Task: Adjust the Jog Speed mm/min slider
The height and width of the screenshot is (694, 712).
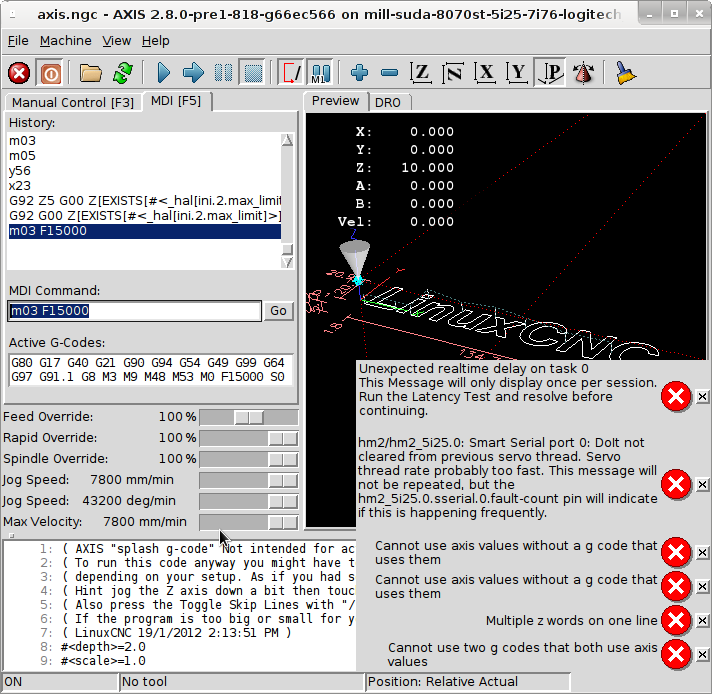Action: click(x=249, y=480)
